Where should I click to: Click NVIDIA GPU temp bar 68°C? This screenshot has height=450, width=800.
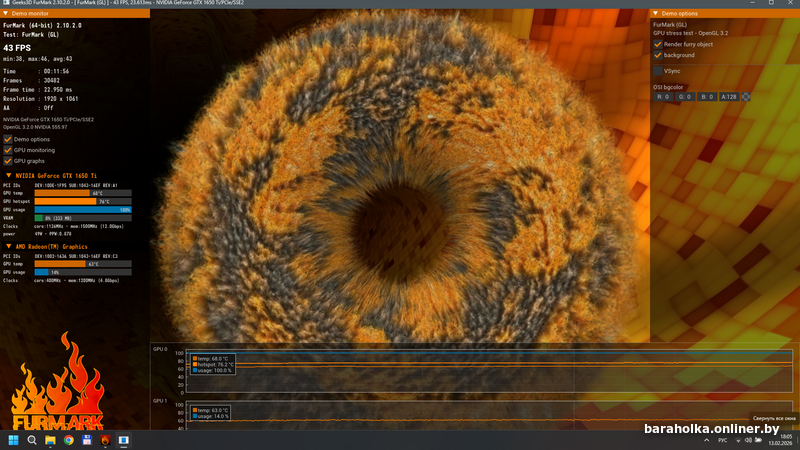(x=83, y=193)
